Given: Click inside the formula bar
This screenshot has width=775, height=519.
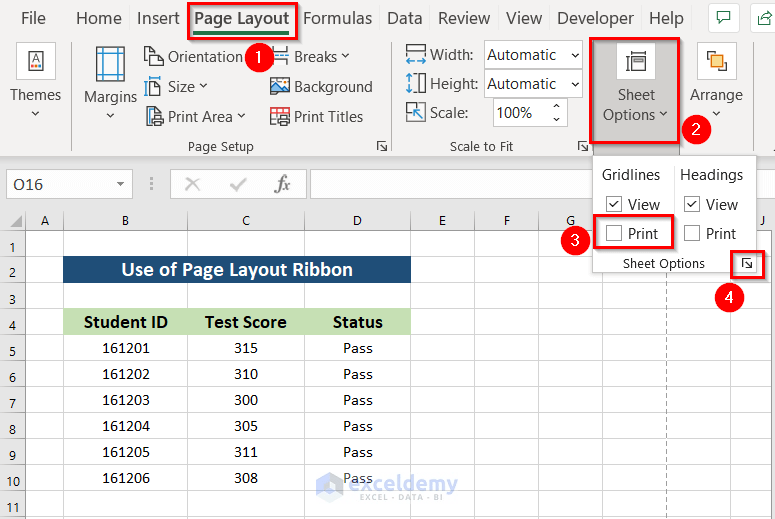Looking at the screenshot, I should pos(450,184).
